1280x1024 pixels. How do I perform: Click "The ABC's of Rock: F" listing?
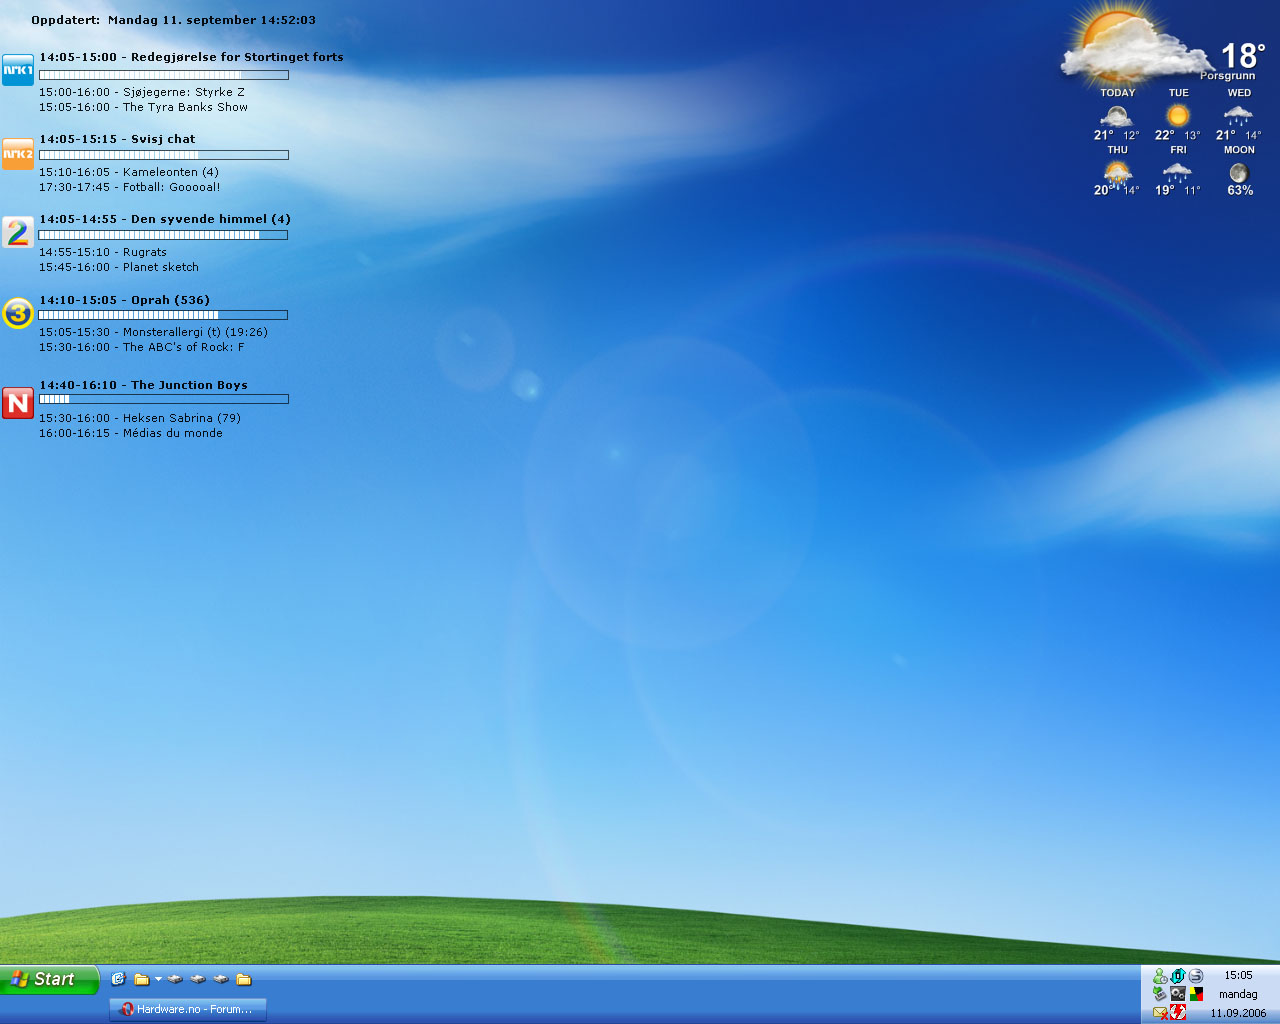(184, 347)
